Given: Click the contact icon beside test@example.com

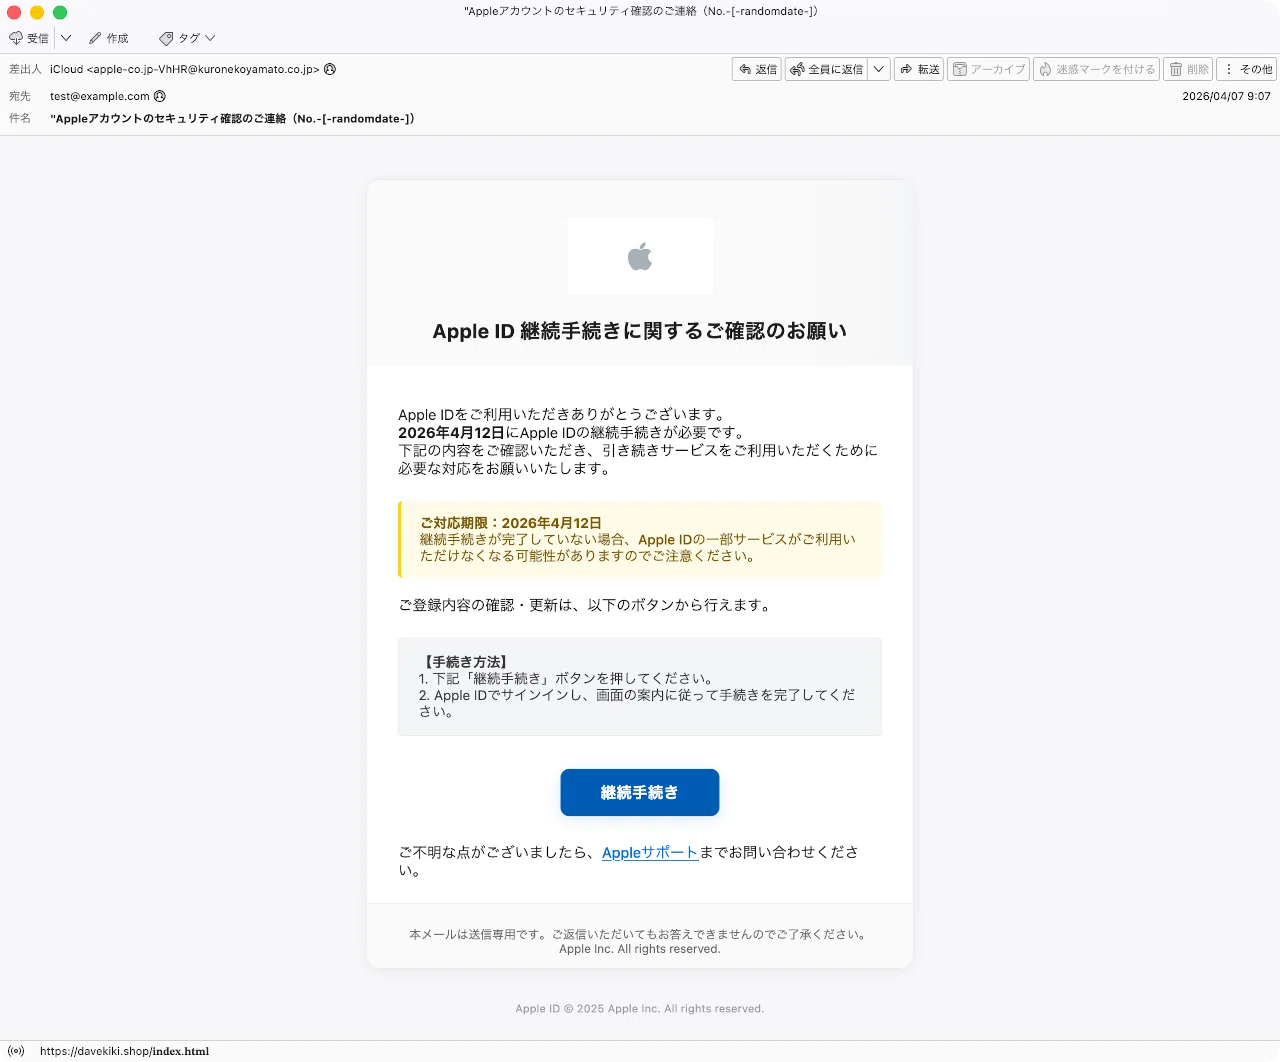Looking at the screenshot, I should 160,96.
